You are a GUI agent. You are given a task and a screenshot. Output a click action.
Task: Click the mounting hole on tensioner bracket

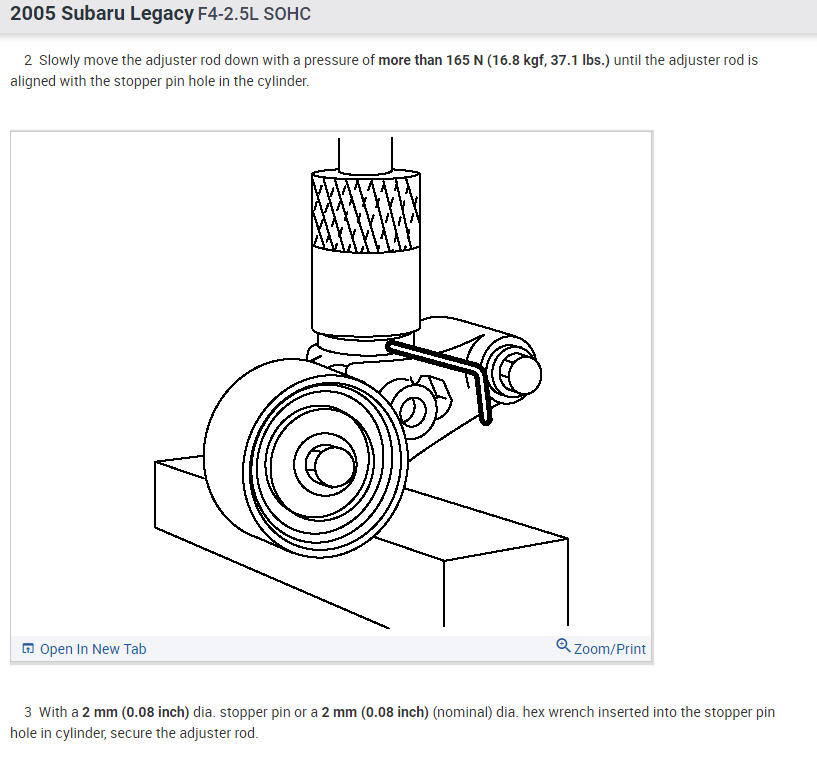[414, 410]
